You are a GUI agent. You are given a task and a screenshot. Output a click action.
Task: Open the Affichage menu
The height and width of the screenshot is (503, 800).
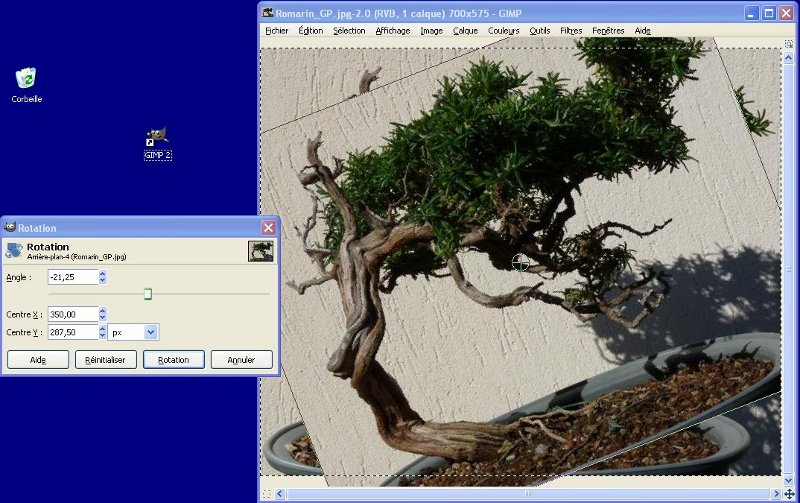pyautogui.click(x=392, y=31)
